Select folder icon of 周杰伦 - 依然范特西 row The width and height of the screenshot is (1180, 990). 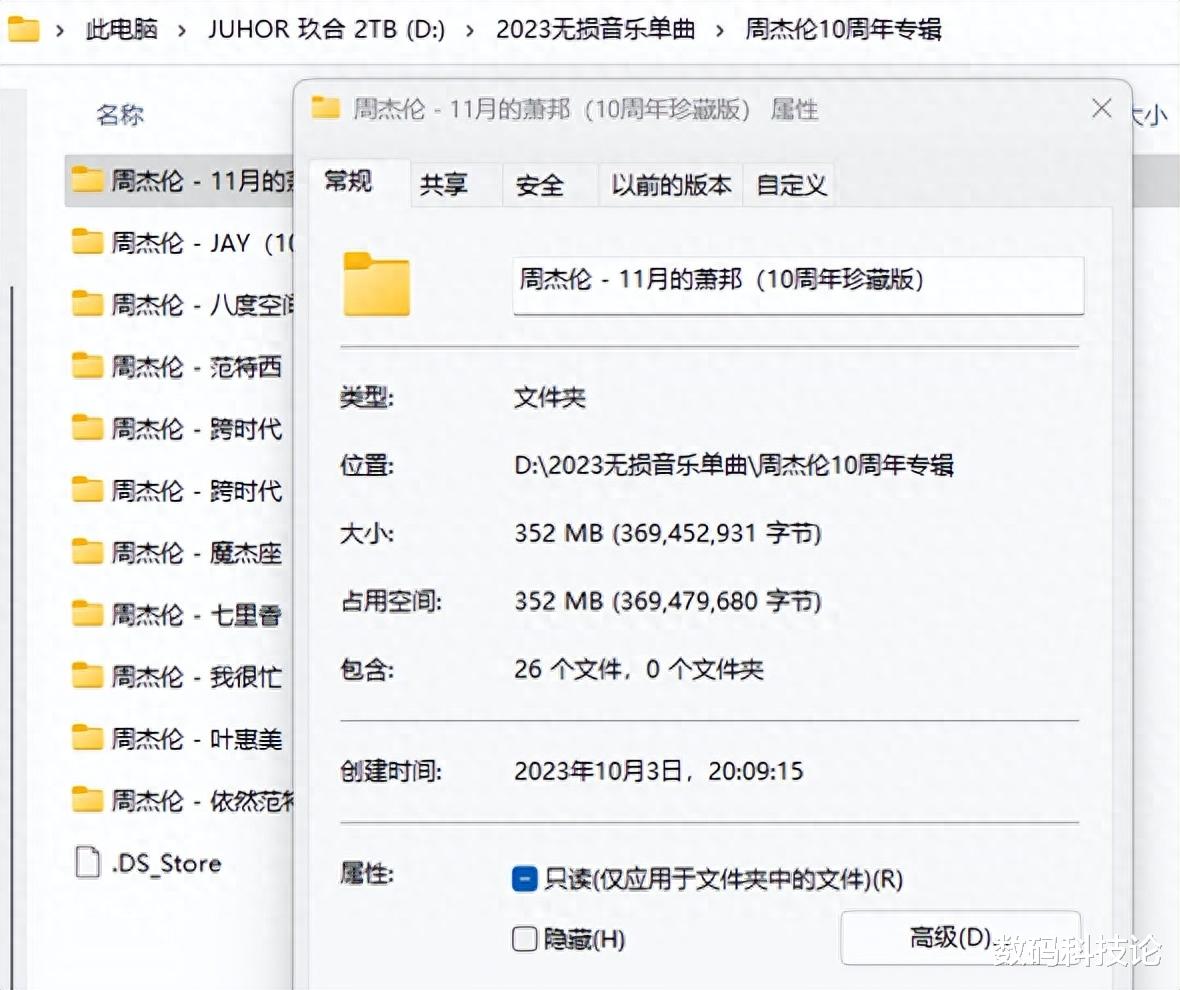[x=87, y=800]
